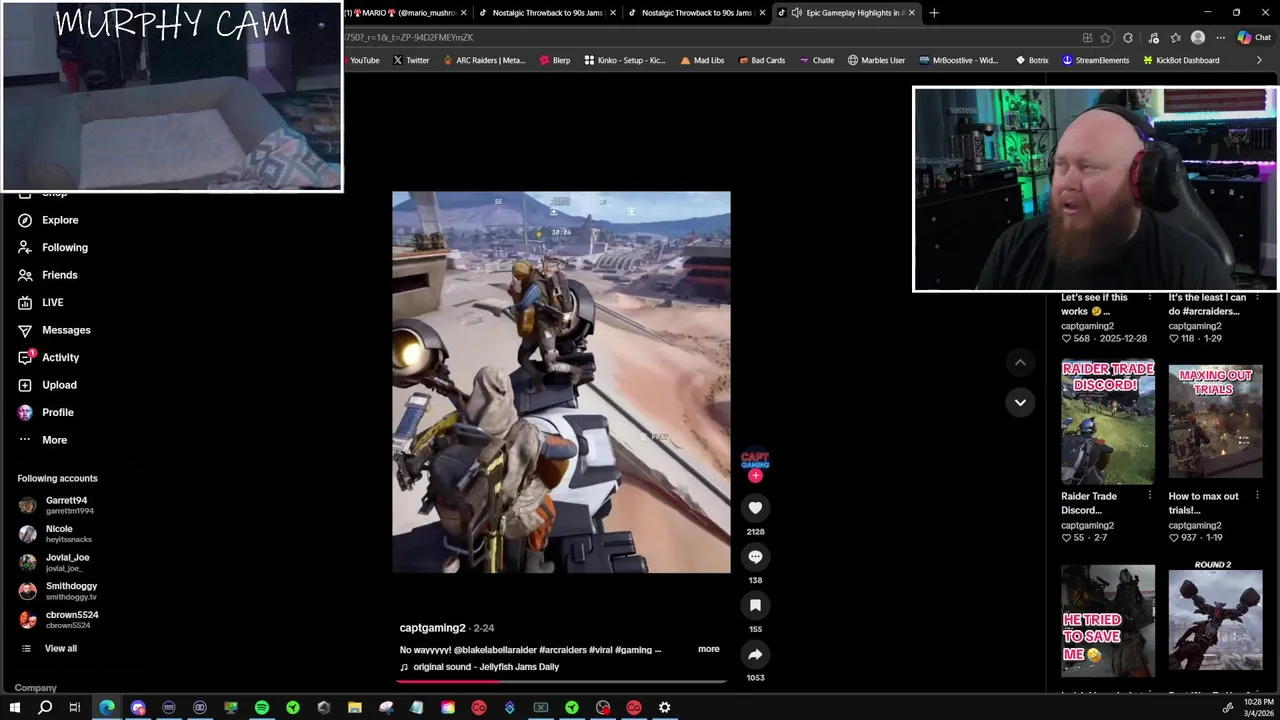Screen dimensions: 1280x720
Task: Expand video caption with 'more'
Action: [x=708, y=649]
